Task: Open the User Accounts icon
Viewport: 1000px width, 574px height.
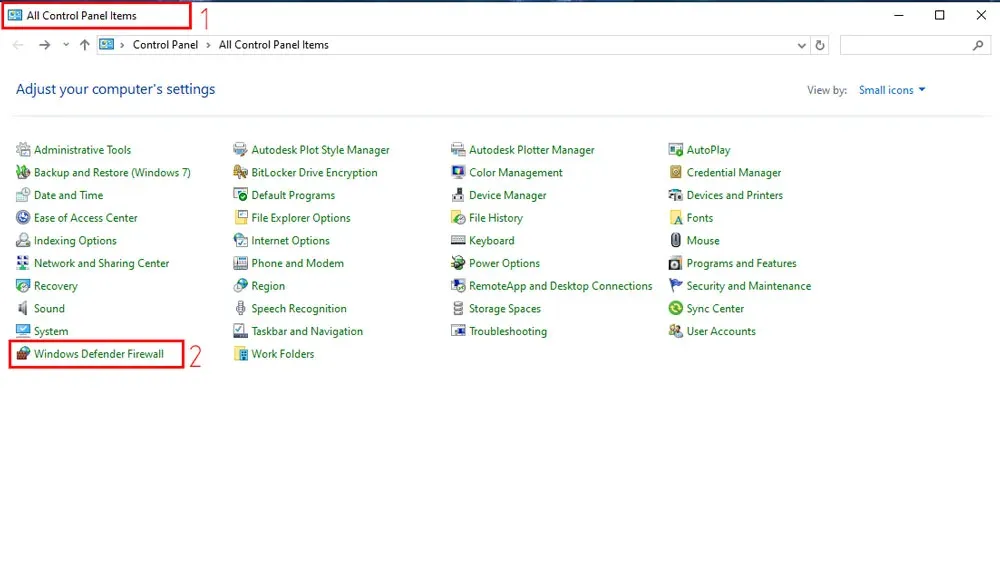Action: (x=675, y=331)
